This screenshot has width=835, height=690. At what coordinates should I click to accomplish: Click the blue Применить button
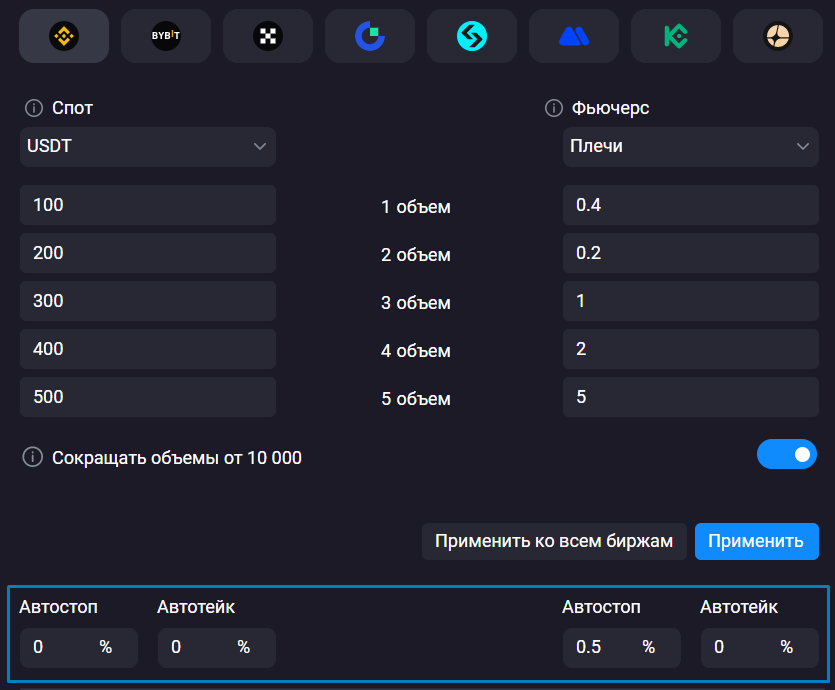[756, 541]
